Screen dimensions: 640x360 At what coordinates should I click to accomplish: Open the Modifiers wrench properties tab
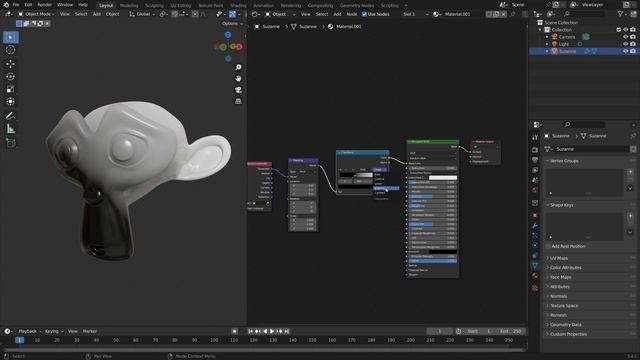pos(535,226)
